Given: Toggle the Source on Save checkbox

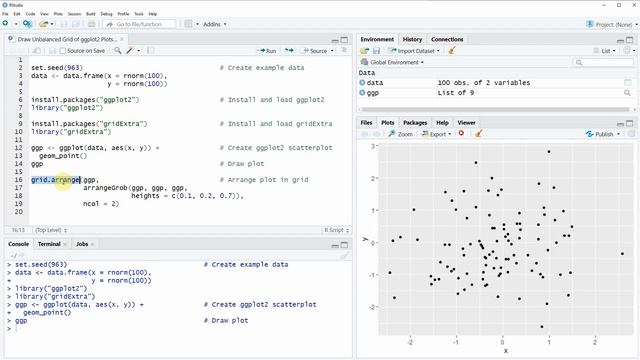Looking at the screenshot, I should tap(62, 51).
